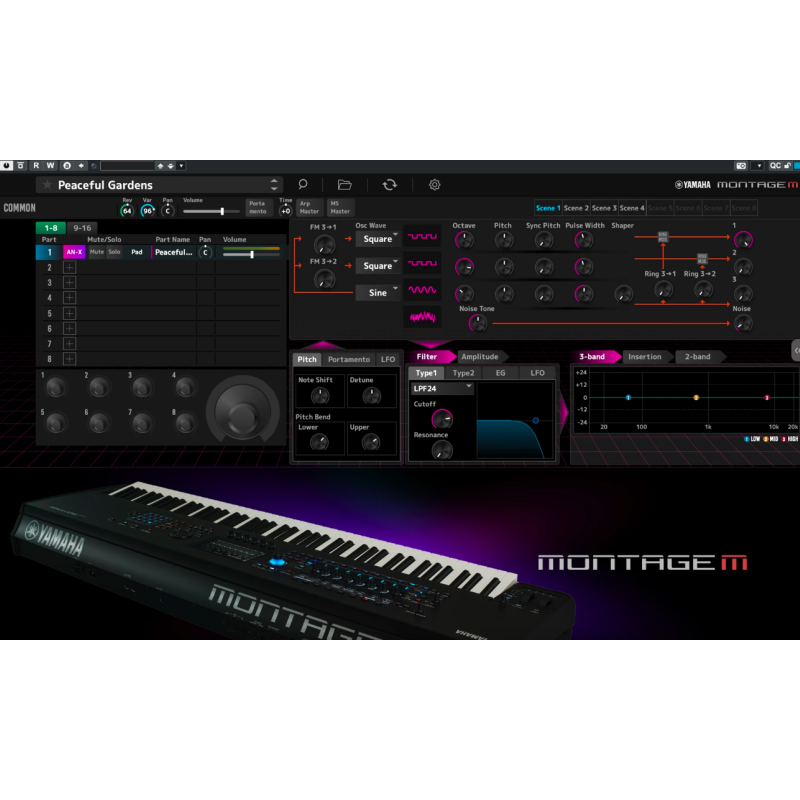Click the filter curve cutoff point
800x800 pixels.
tap(536, 420)
